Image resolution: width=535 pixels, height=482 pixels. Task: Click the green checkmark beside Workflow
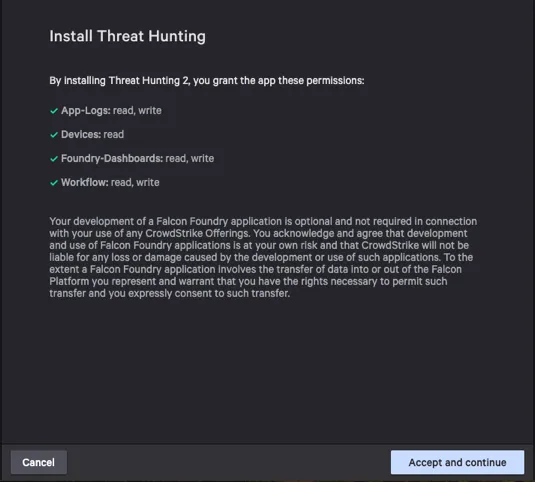(x=54, y=182)
